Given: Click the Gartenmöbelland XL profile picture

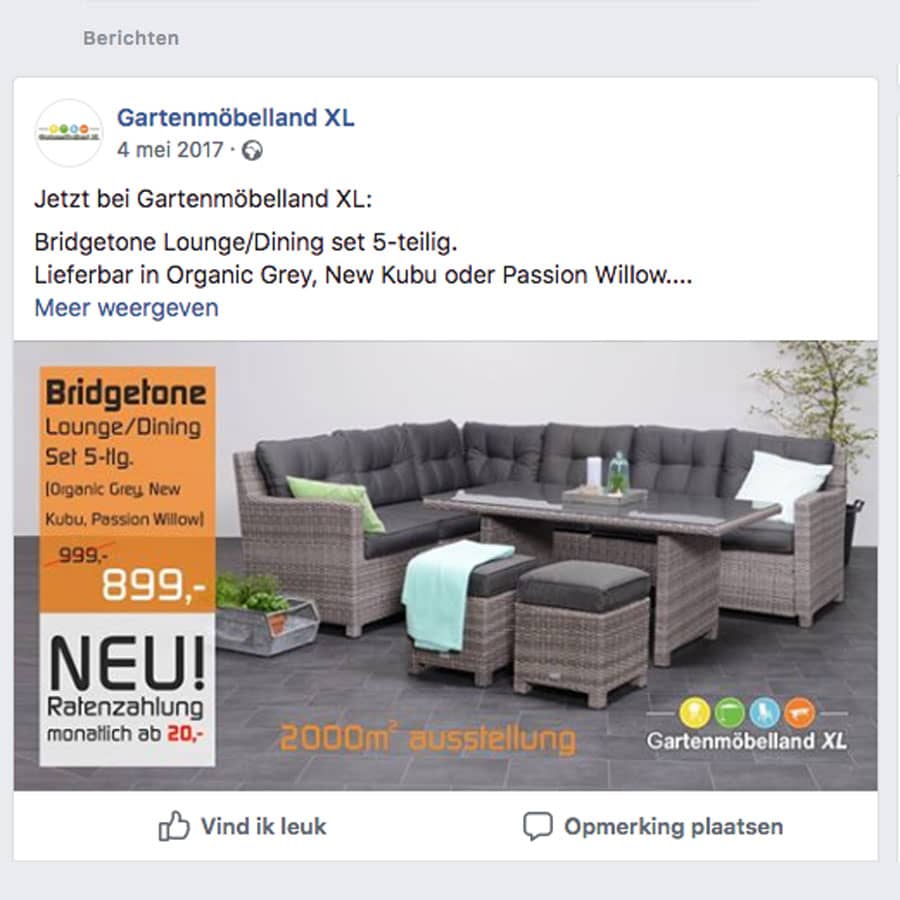Looking at the screenshot, I should (x=69, y=133).
